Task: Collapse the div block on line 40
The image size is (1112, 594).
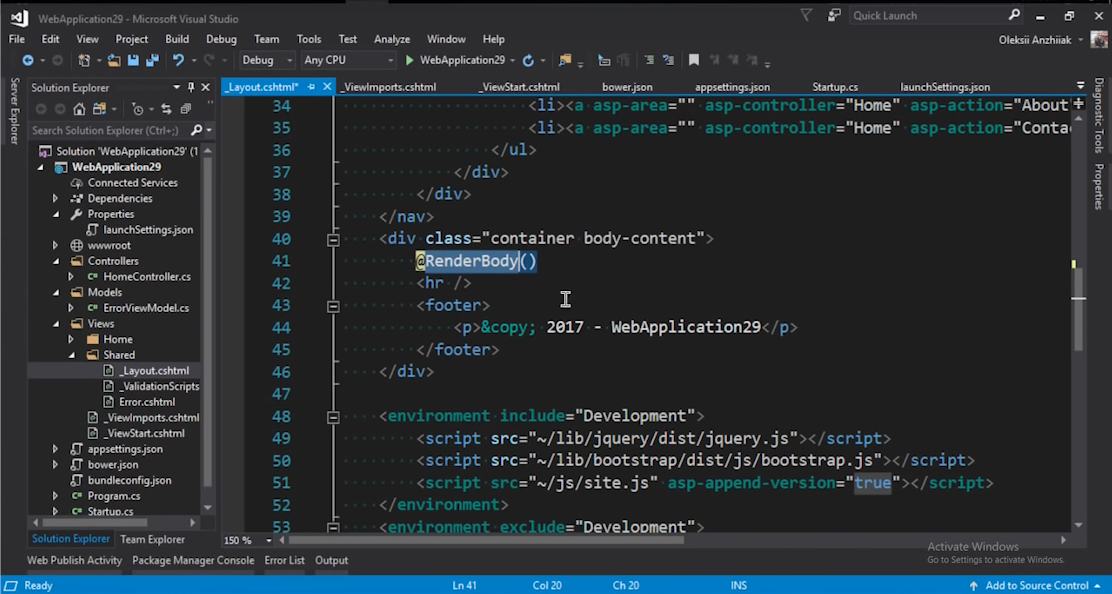Action: click(333, 240)
